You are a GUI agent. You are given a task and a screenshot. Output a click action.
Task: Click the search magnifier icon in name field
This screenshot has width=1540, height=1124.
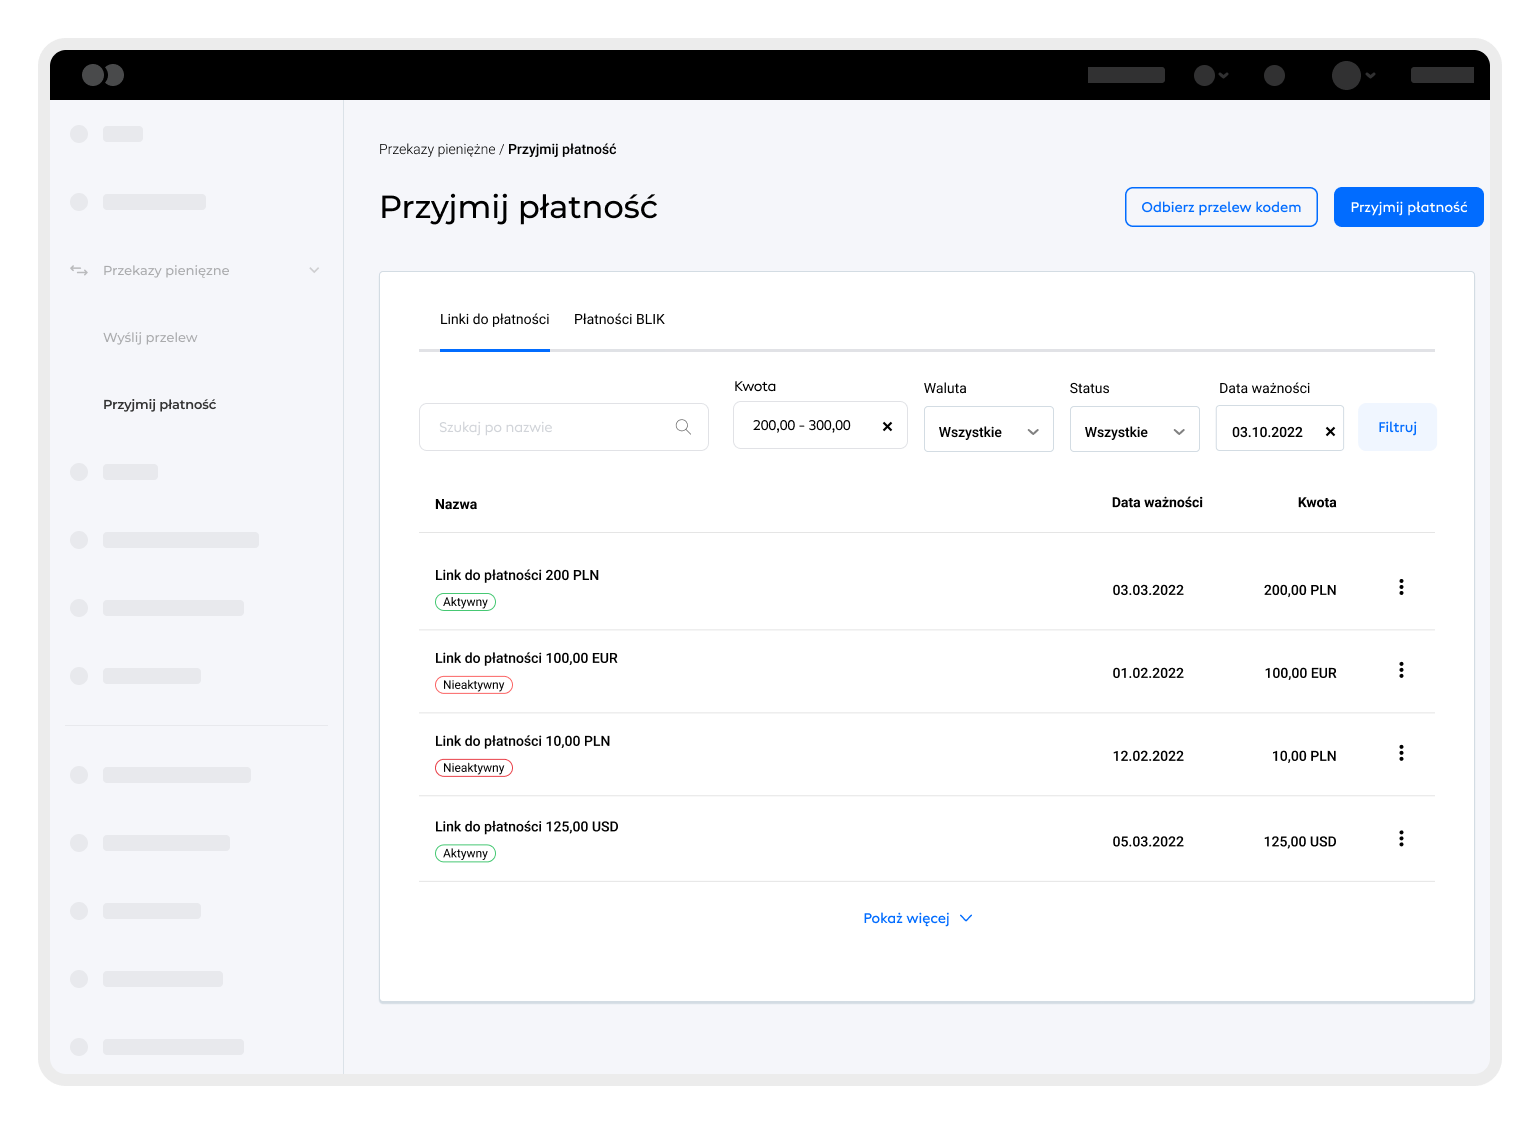(x=683, y=427)
